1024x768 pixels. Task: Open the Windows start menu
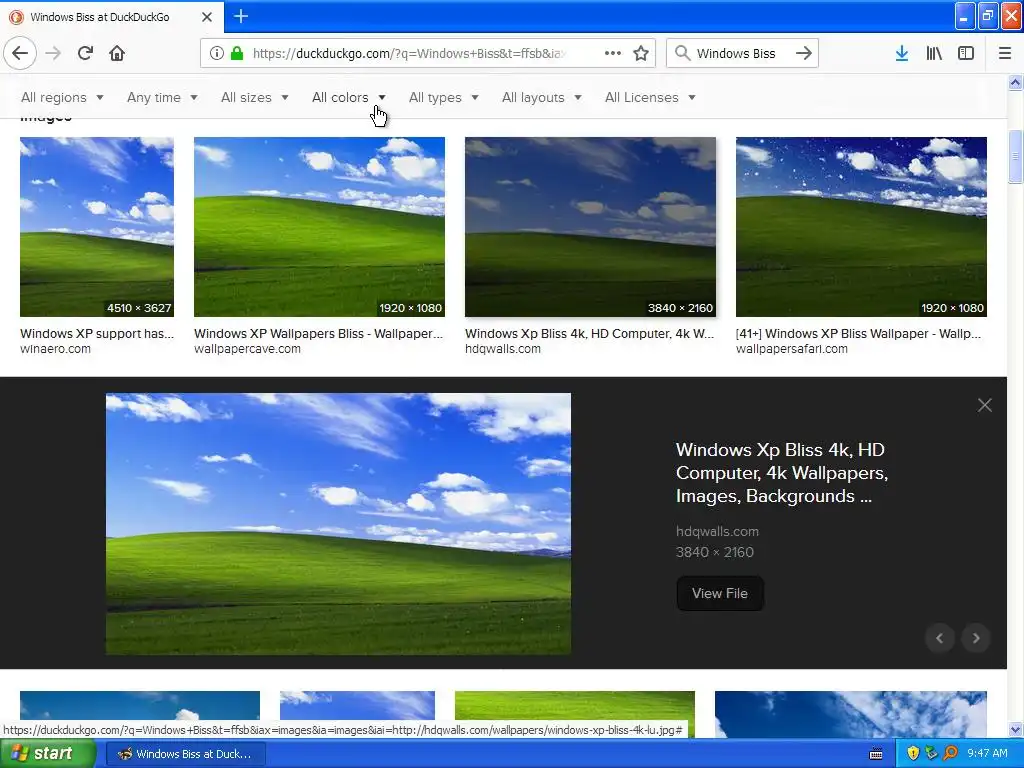[x=47, y=753]
